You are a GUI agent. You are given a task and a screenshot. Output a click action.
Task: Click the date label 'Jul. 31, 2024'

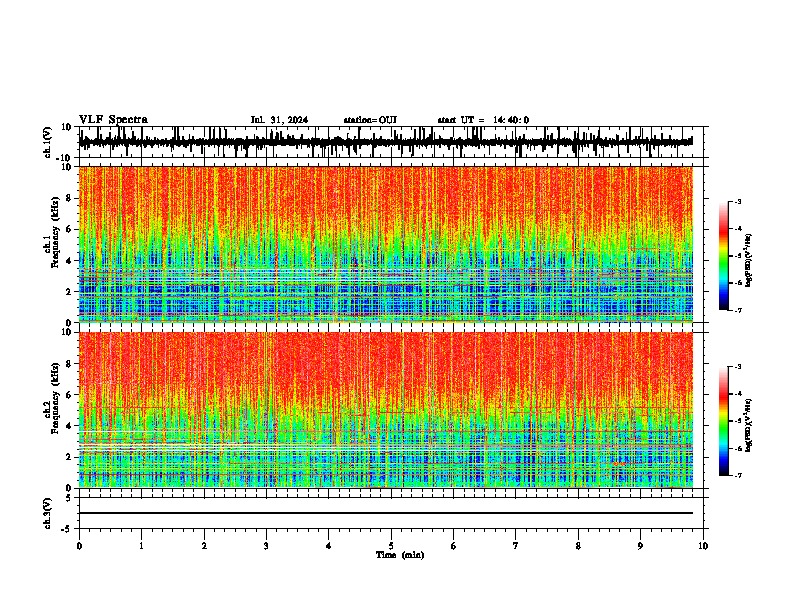pos(279,120)
